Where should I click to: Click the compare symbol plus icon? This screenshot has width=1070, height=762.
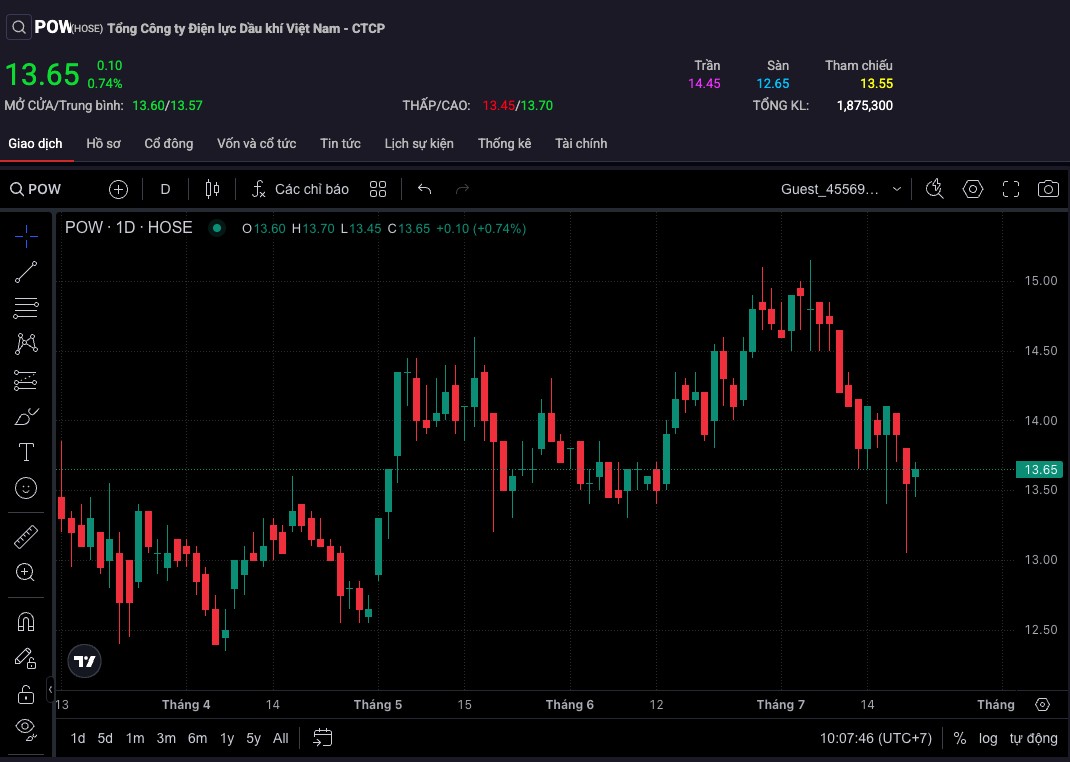(118, 189)
